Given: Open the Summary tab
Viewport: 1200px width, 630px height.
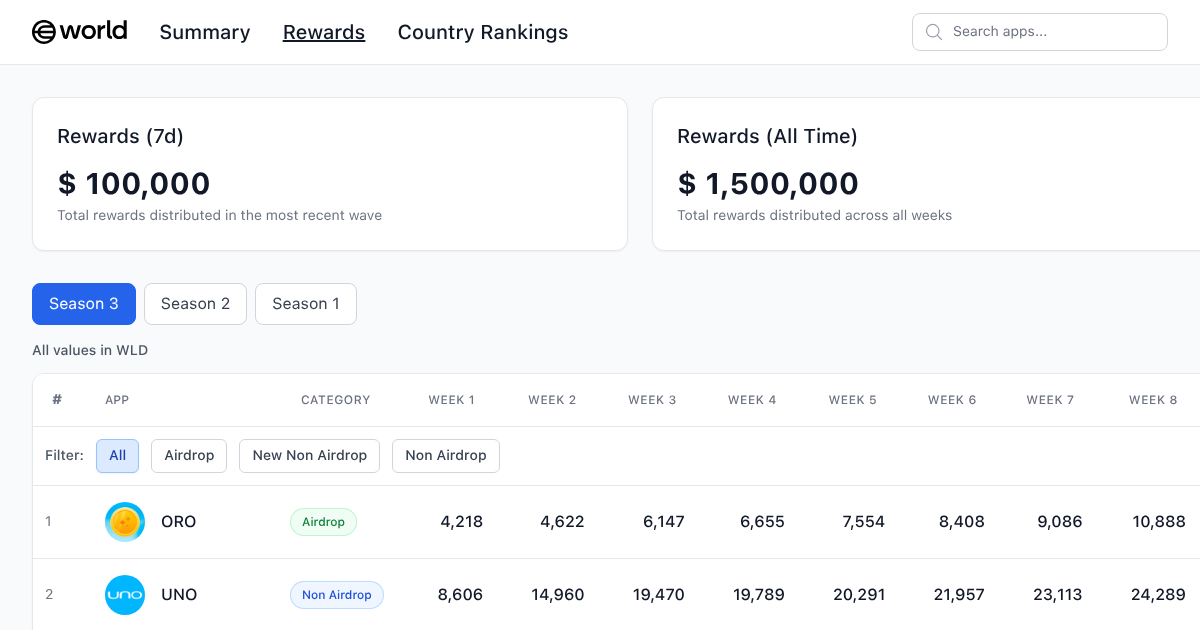Looking at the screenshot, I should pos(205,32).
